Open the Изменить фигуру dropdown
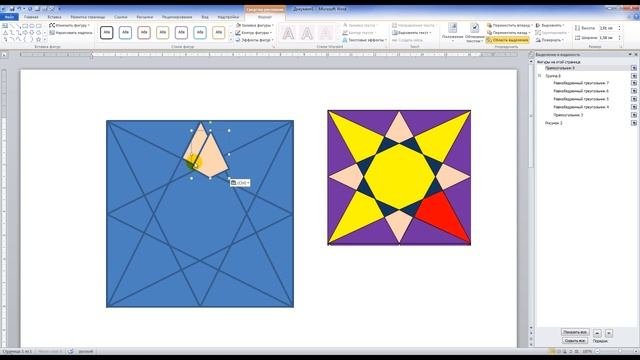Viewport: 640px width, 360px height. 69,25
